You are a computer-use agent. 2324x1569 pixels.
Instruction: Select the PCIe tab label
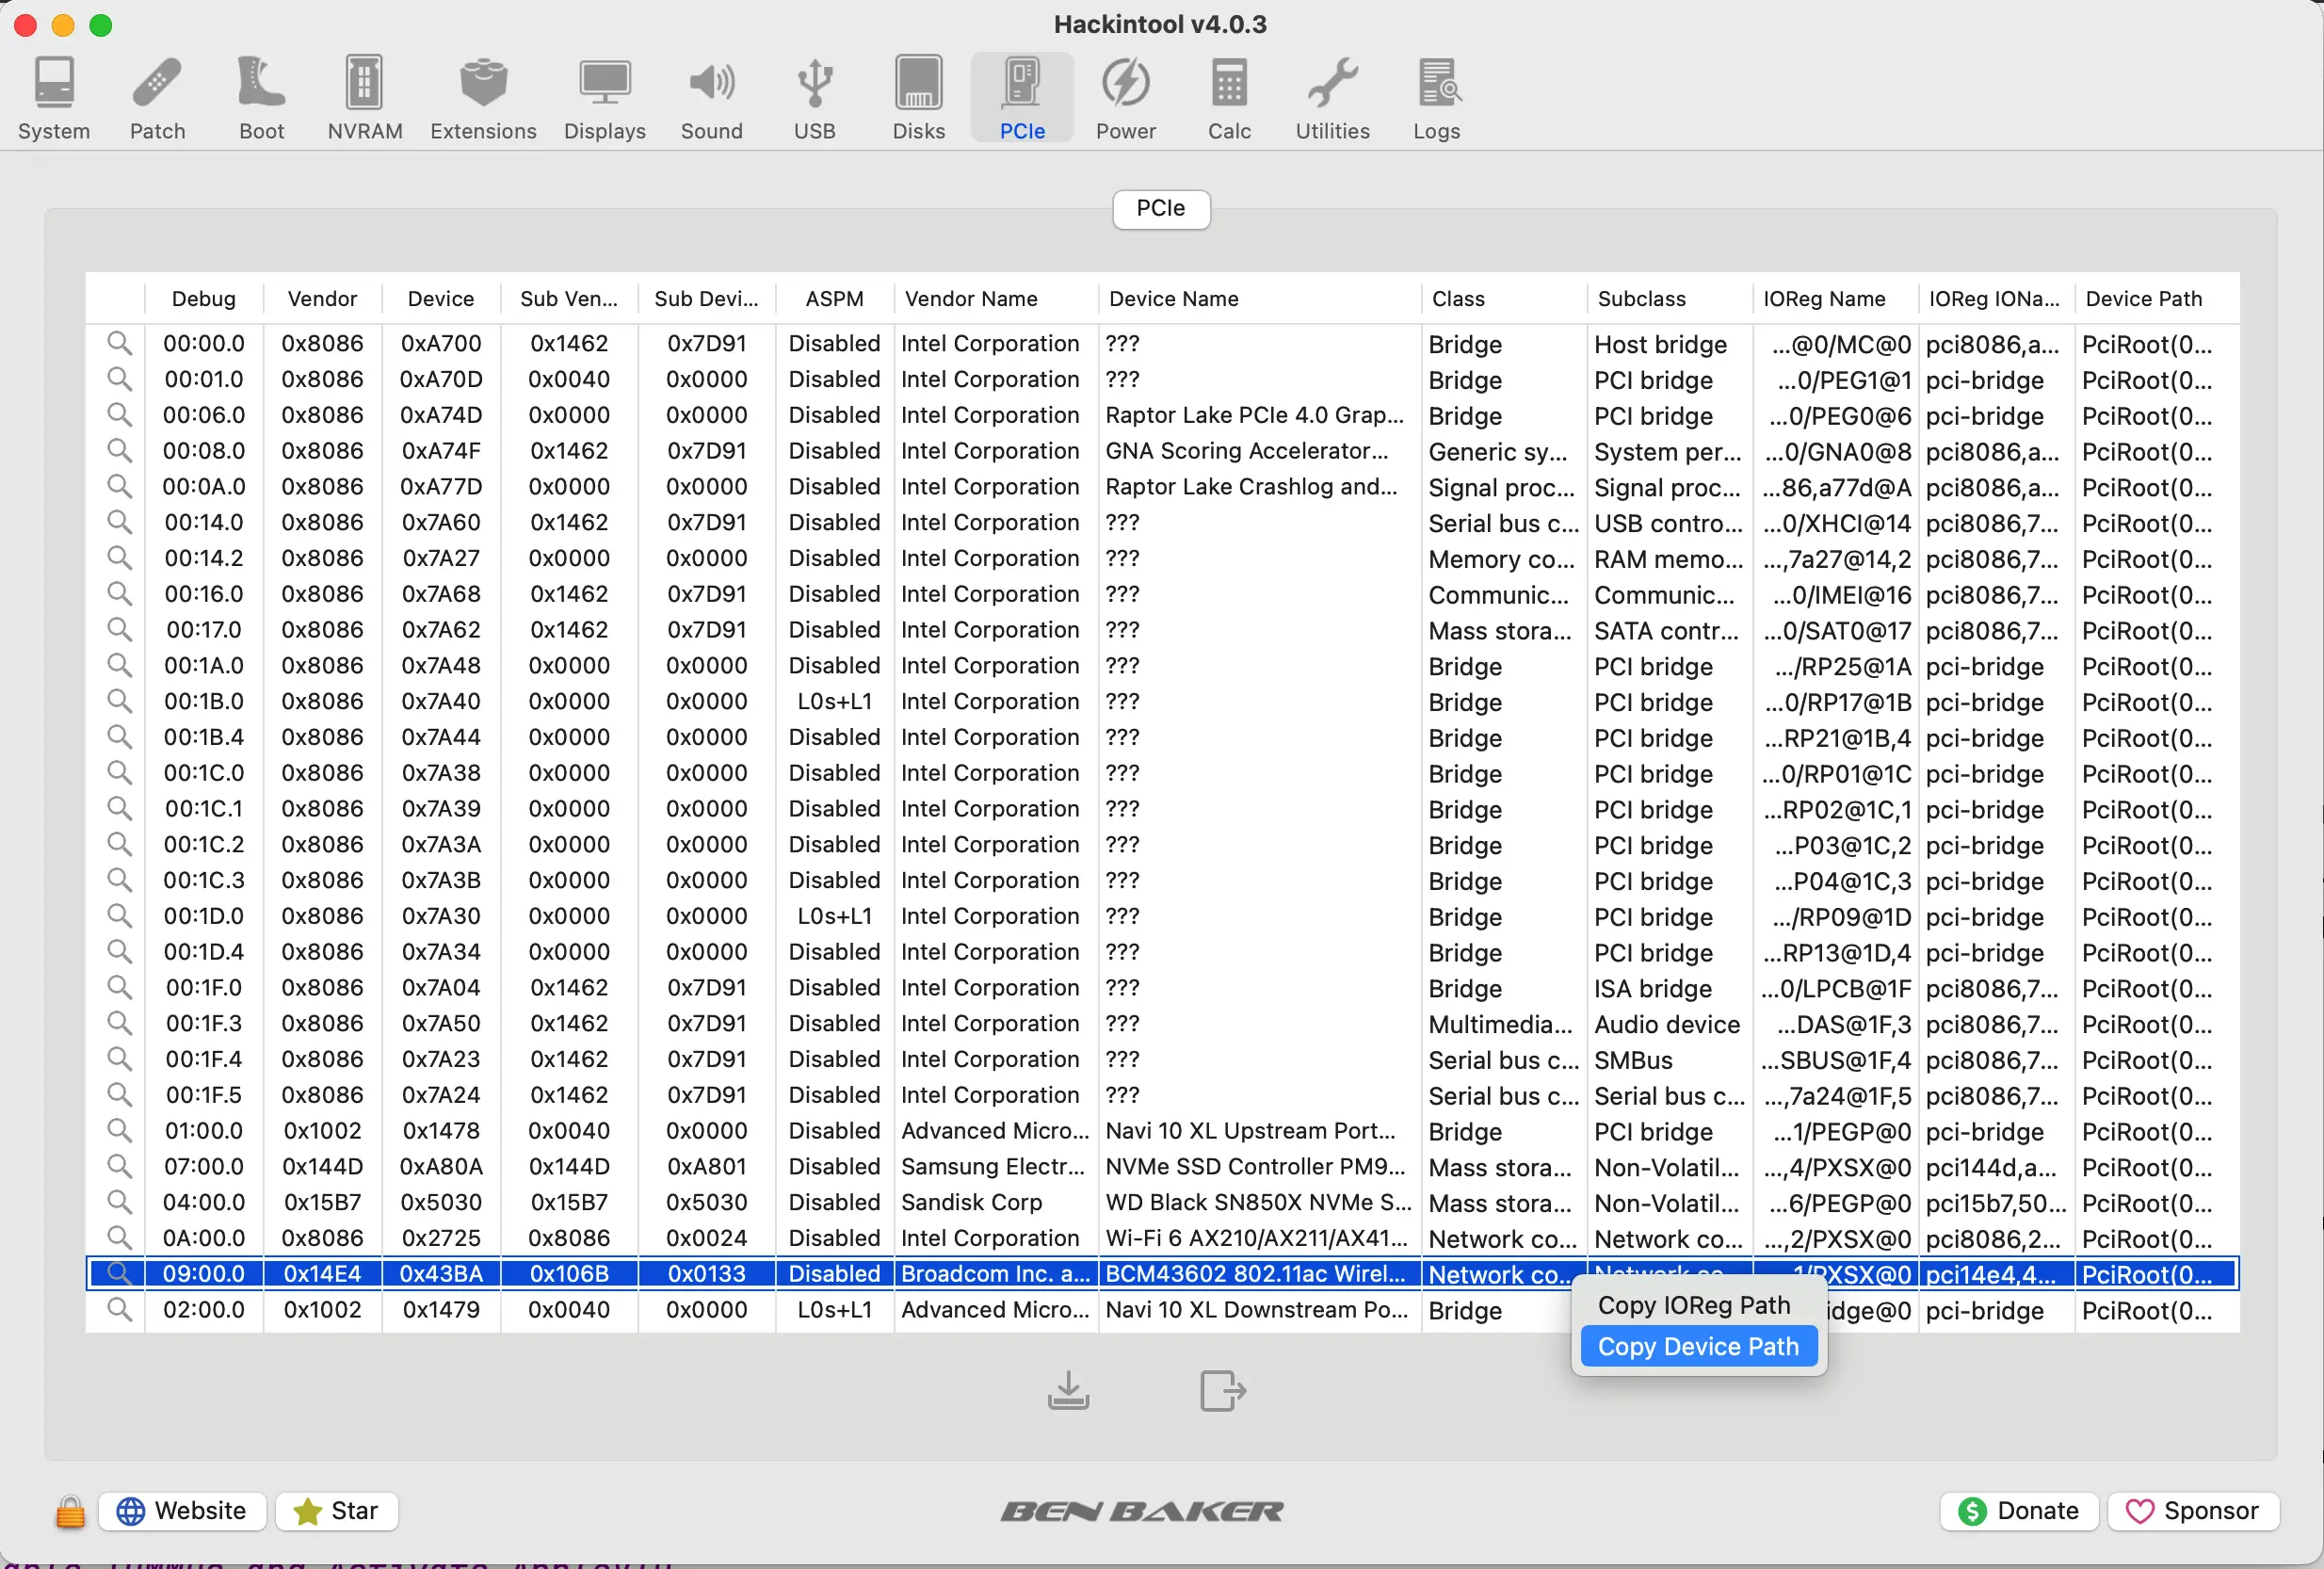(1160, 208)
